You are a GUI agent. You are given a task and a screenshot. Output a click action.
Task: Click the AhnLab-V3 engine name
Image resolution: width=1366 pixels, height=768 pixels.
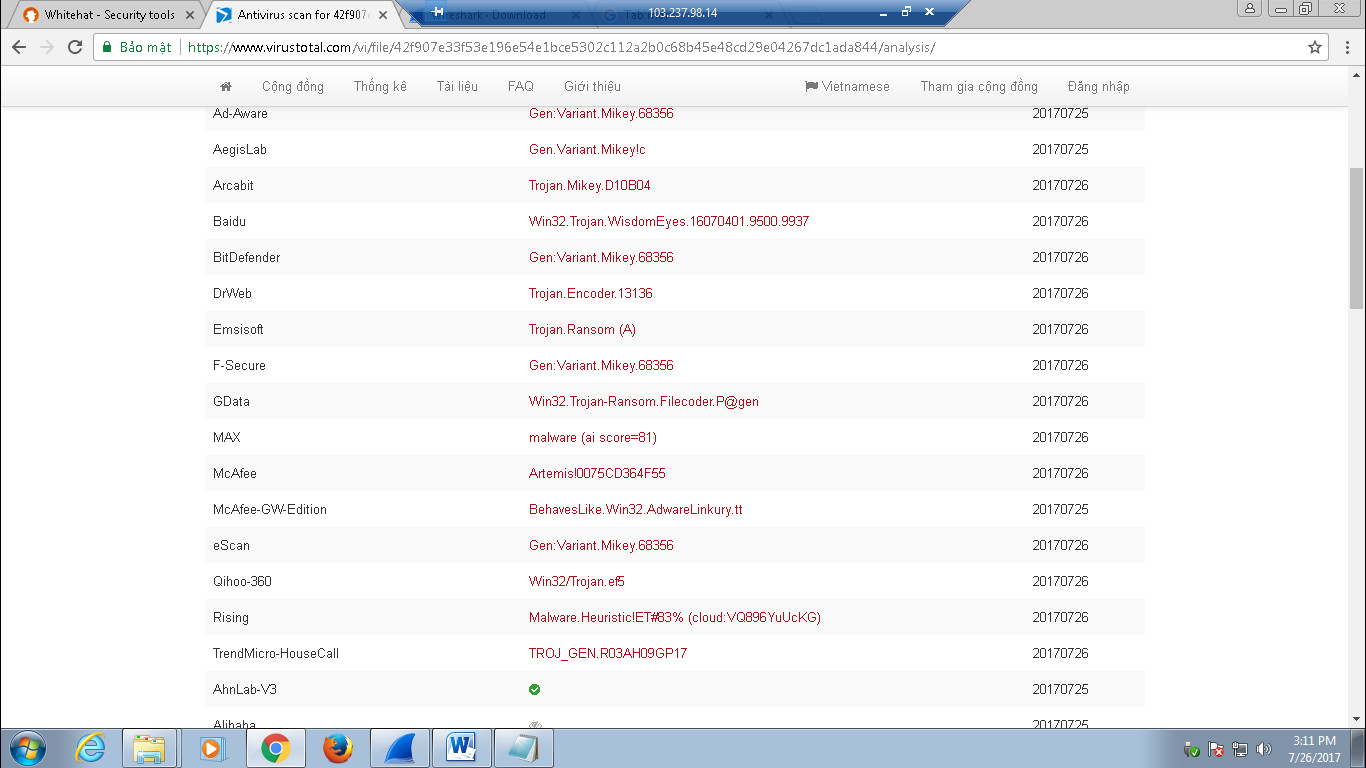(x=246, y=689)
